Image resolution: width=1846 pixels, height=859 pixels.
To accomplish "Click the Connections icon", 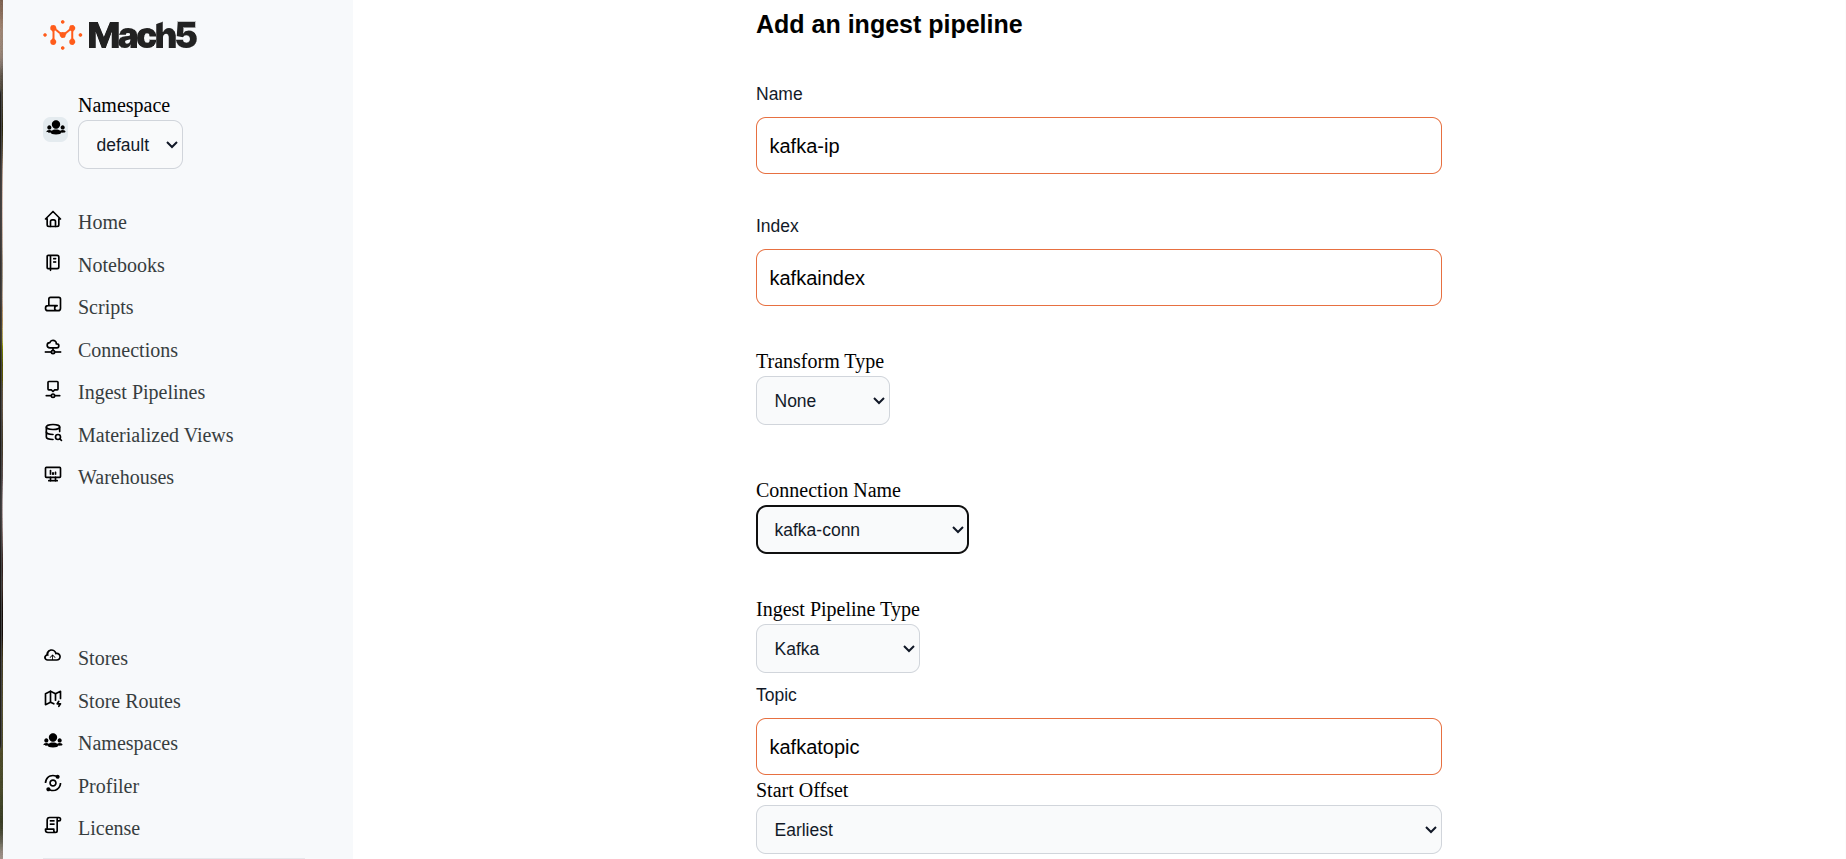I will click(53, 347).
